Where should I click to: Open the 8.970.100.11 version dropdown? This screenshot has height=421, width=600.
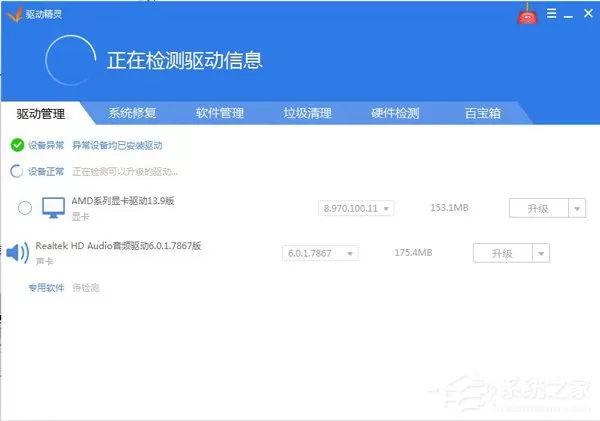click(356, 208)
